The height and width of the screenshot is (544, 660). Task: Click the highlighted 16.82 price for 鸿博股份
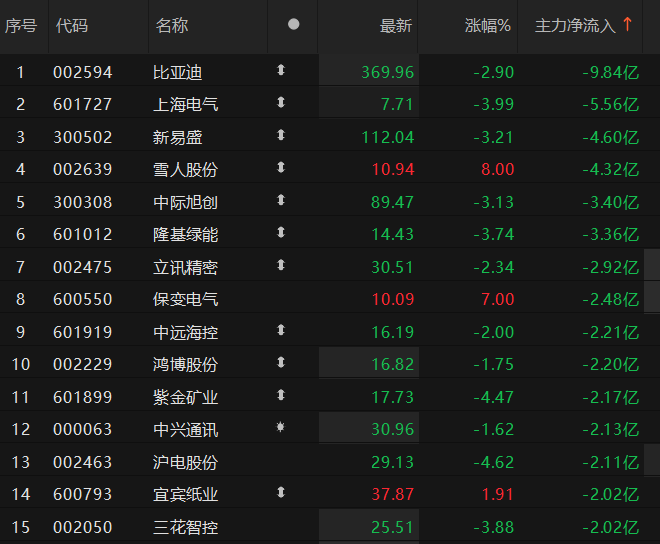[x=392, y=364]
